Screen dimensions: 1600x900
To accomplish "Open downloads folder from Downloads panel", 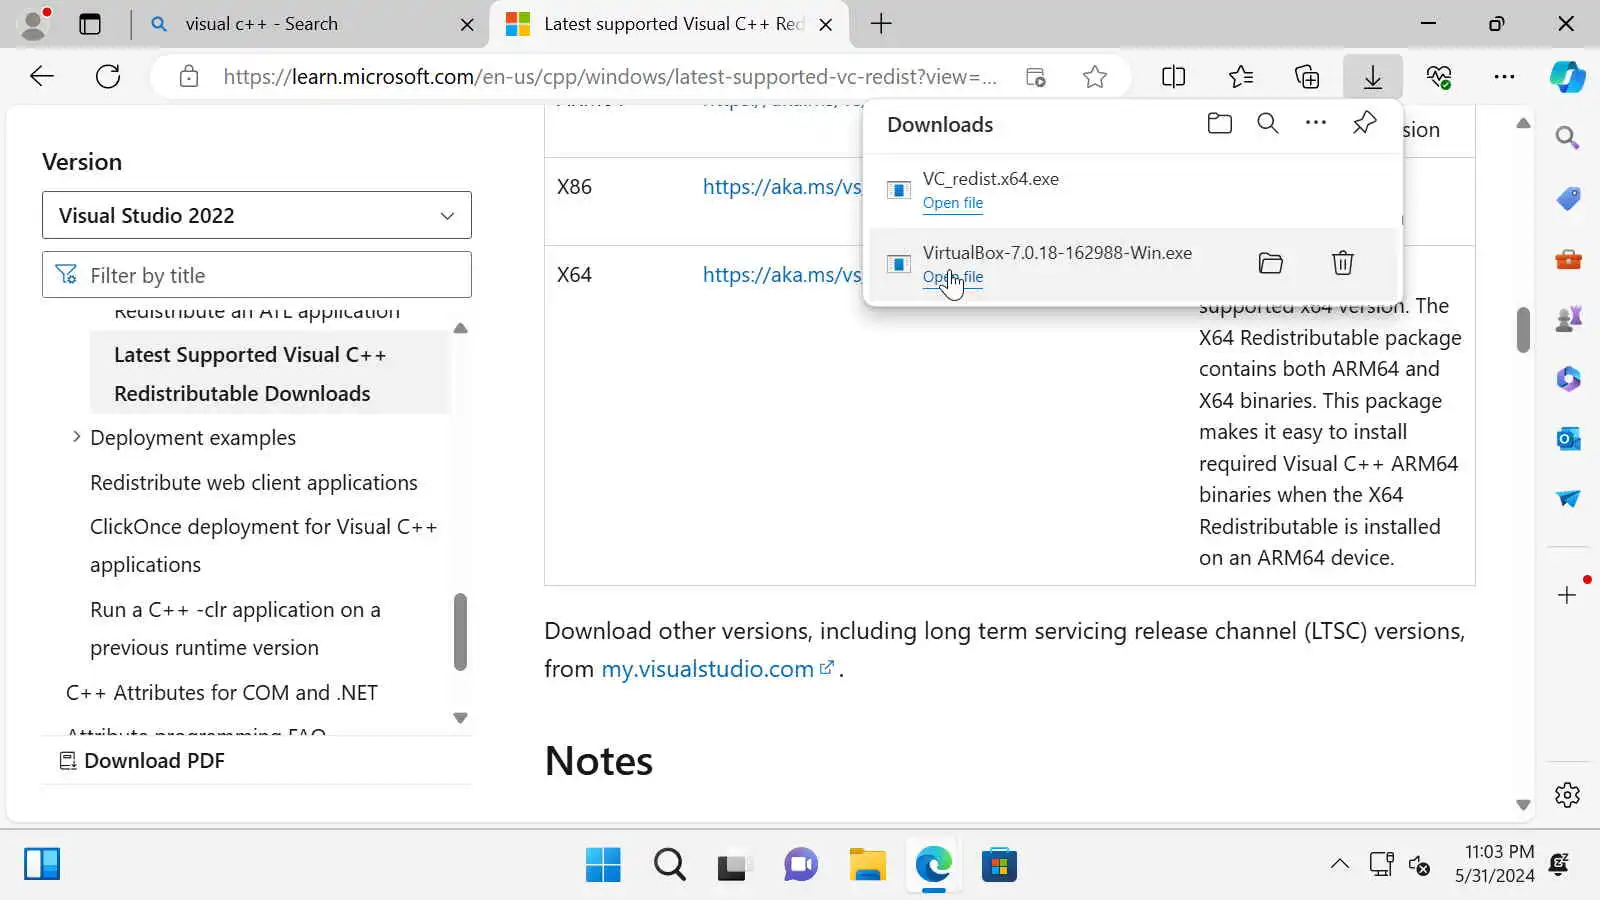I will pos(1219,124).
